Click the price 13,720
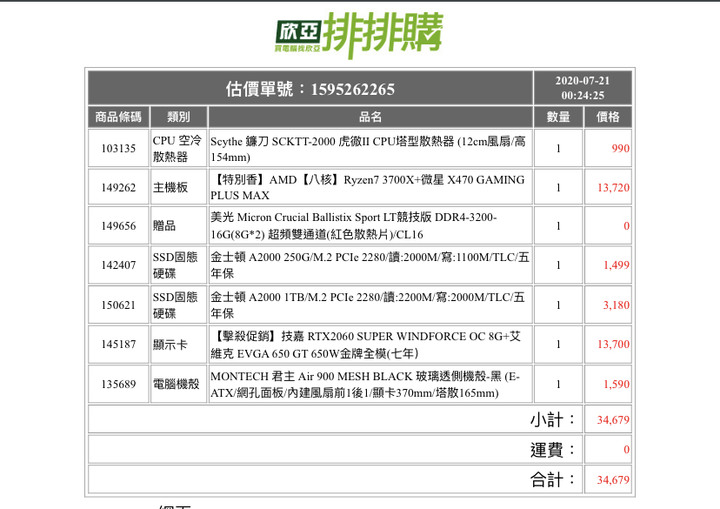This screenshot has height=509, width=720. point(613,187)
